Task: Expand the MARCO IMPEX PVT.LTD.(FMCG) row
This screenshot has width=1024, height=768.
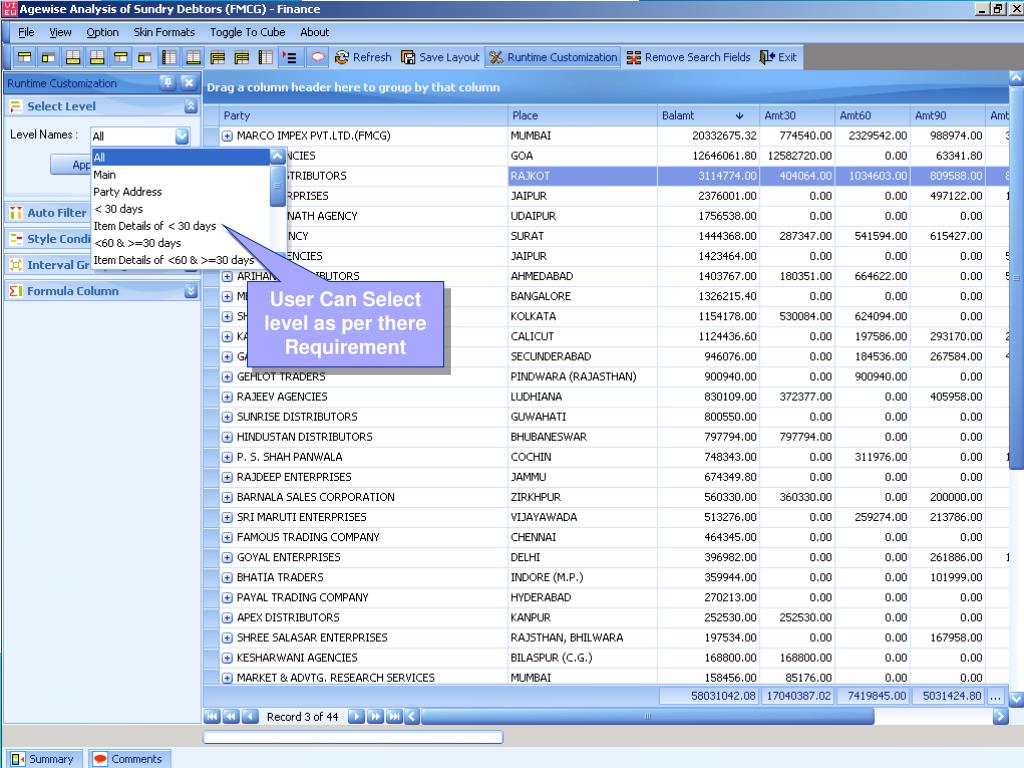Action: 227,136
